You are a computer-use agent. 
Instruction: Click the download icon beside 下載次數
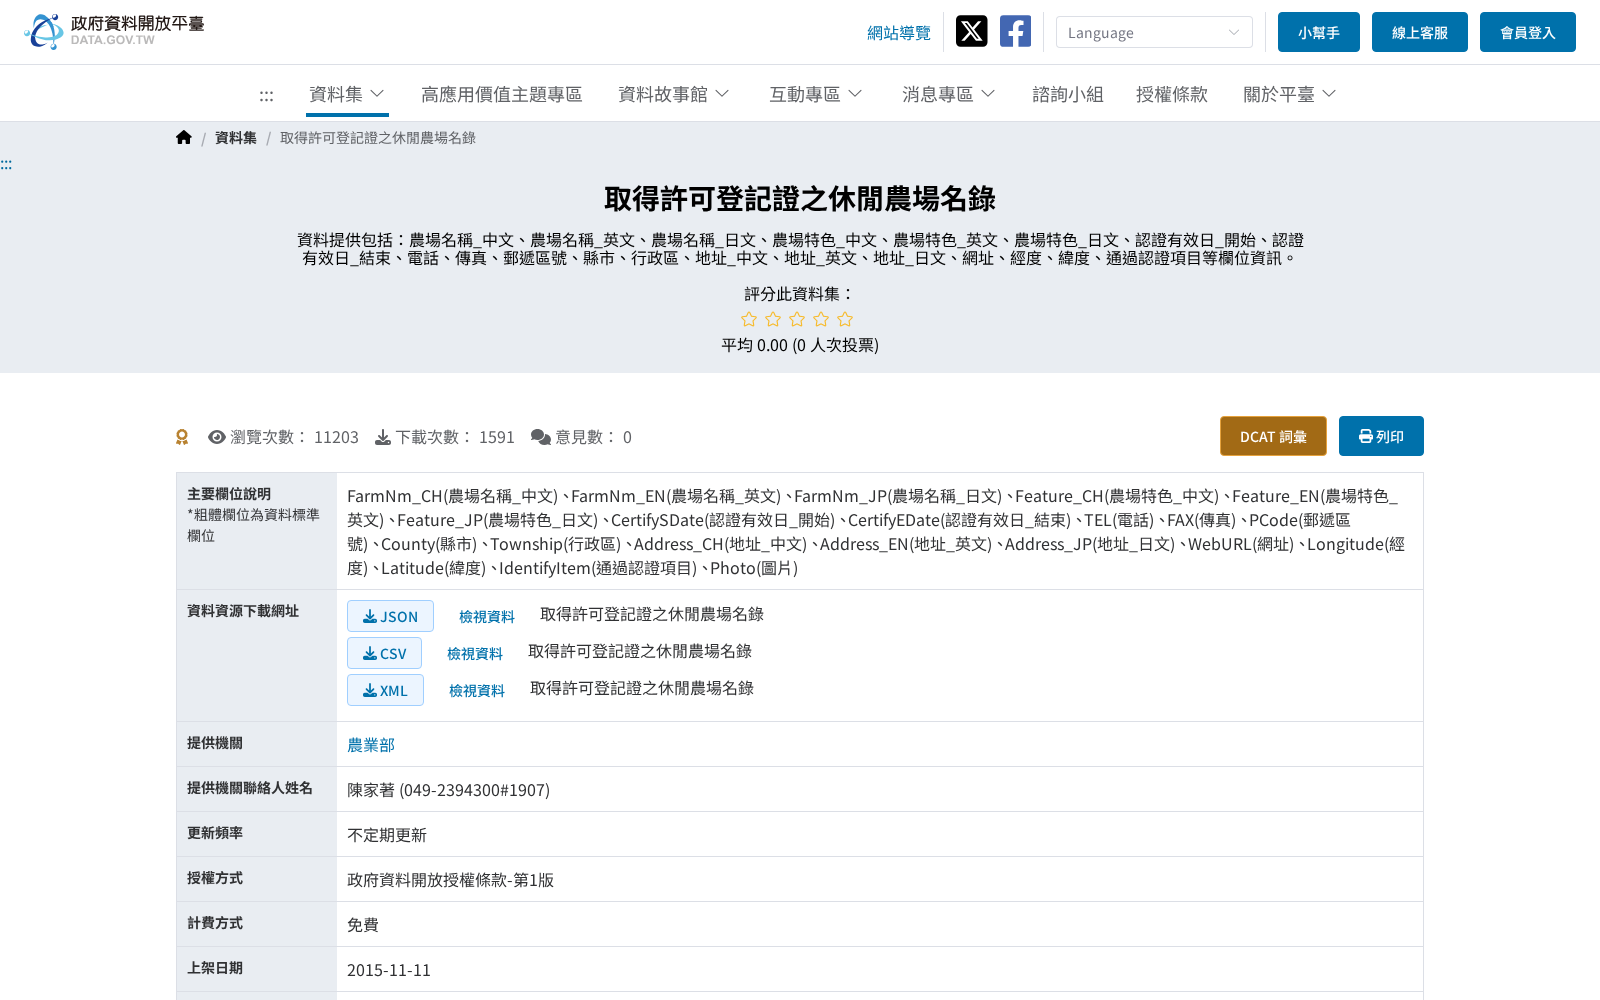[383, 437]
